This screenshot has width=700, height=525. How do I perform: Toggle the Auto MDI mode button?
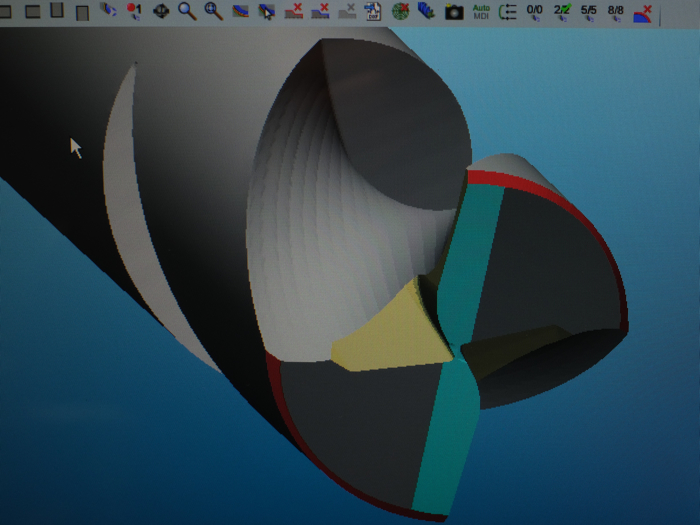click(x=481, y=12)
